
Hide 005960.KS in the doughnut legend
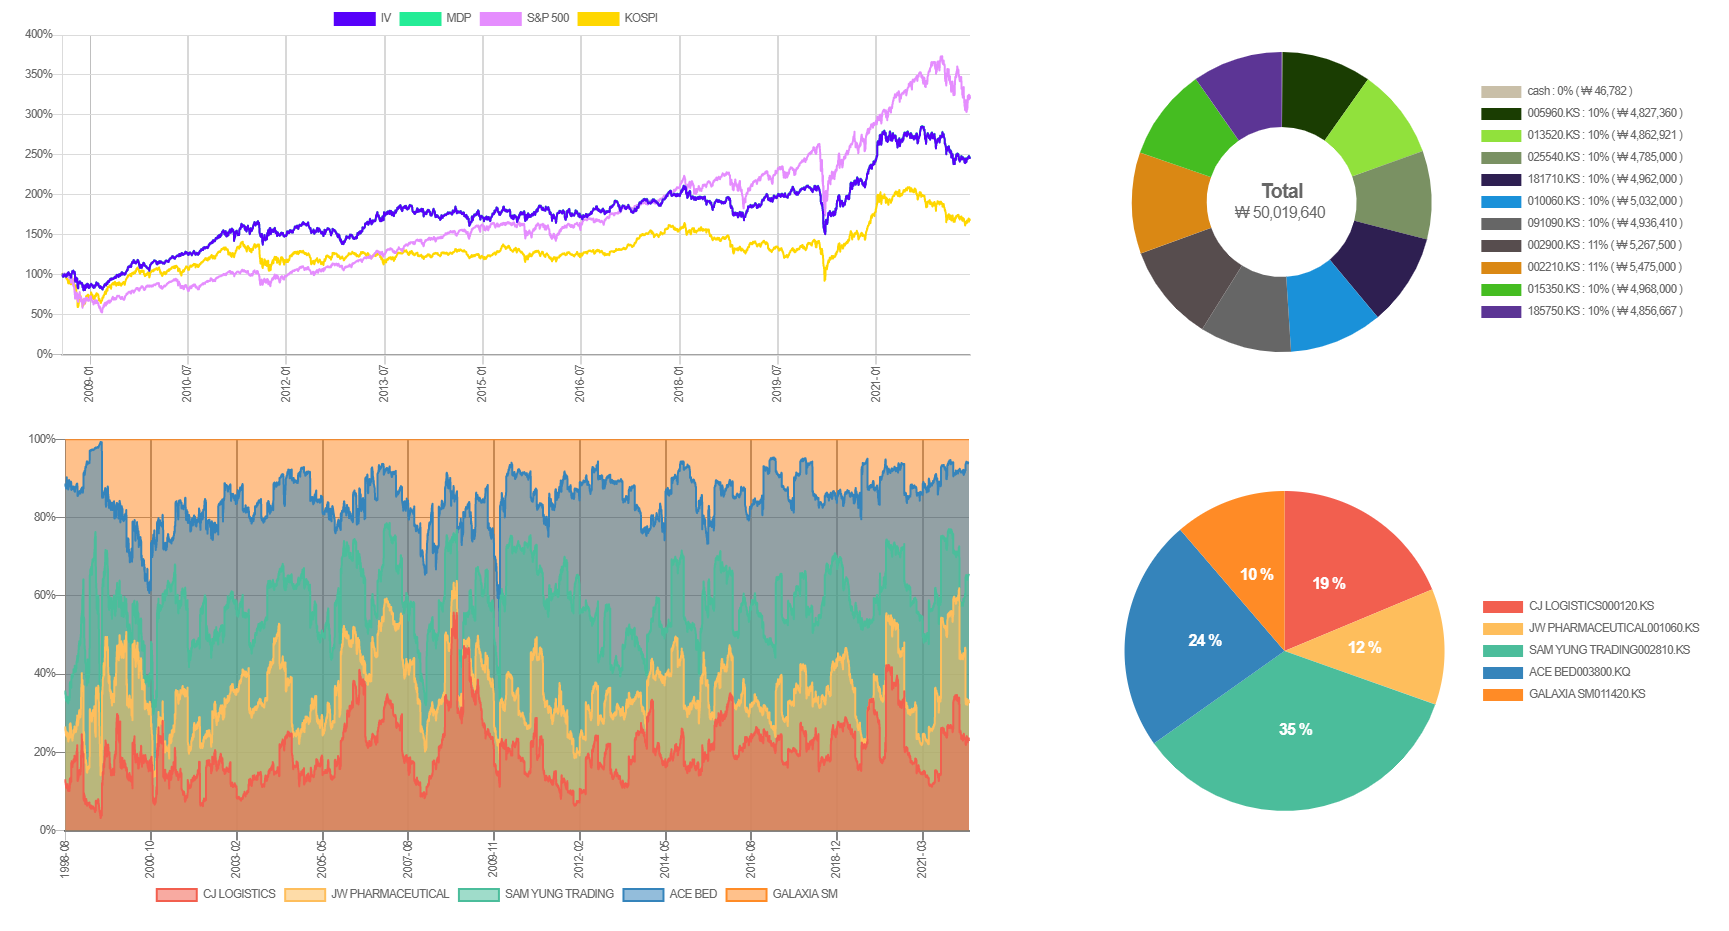point(1581,113)
